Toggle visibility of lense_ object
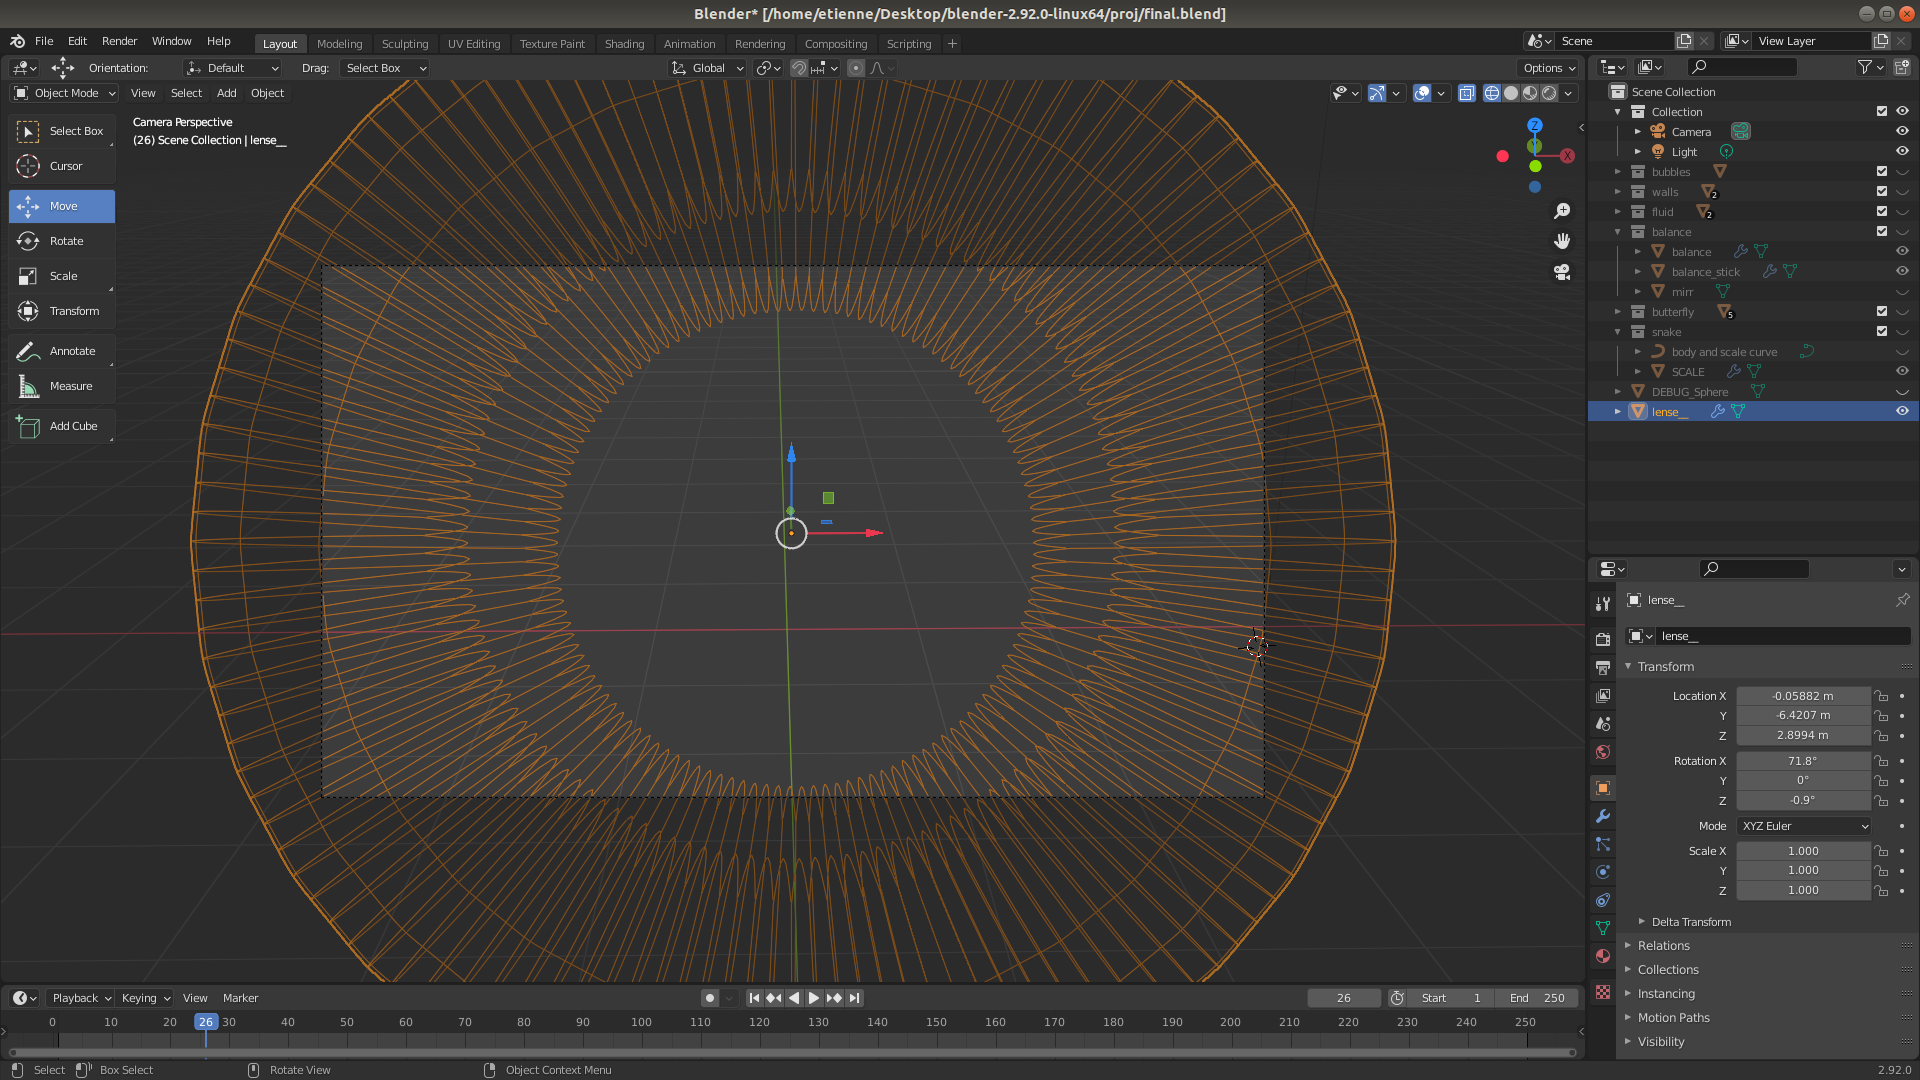The height and width of the screenshot is (1080, 1920). click(1902, 412)
